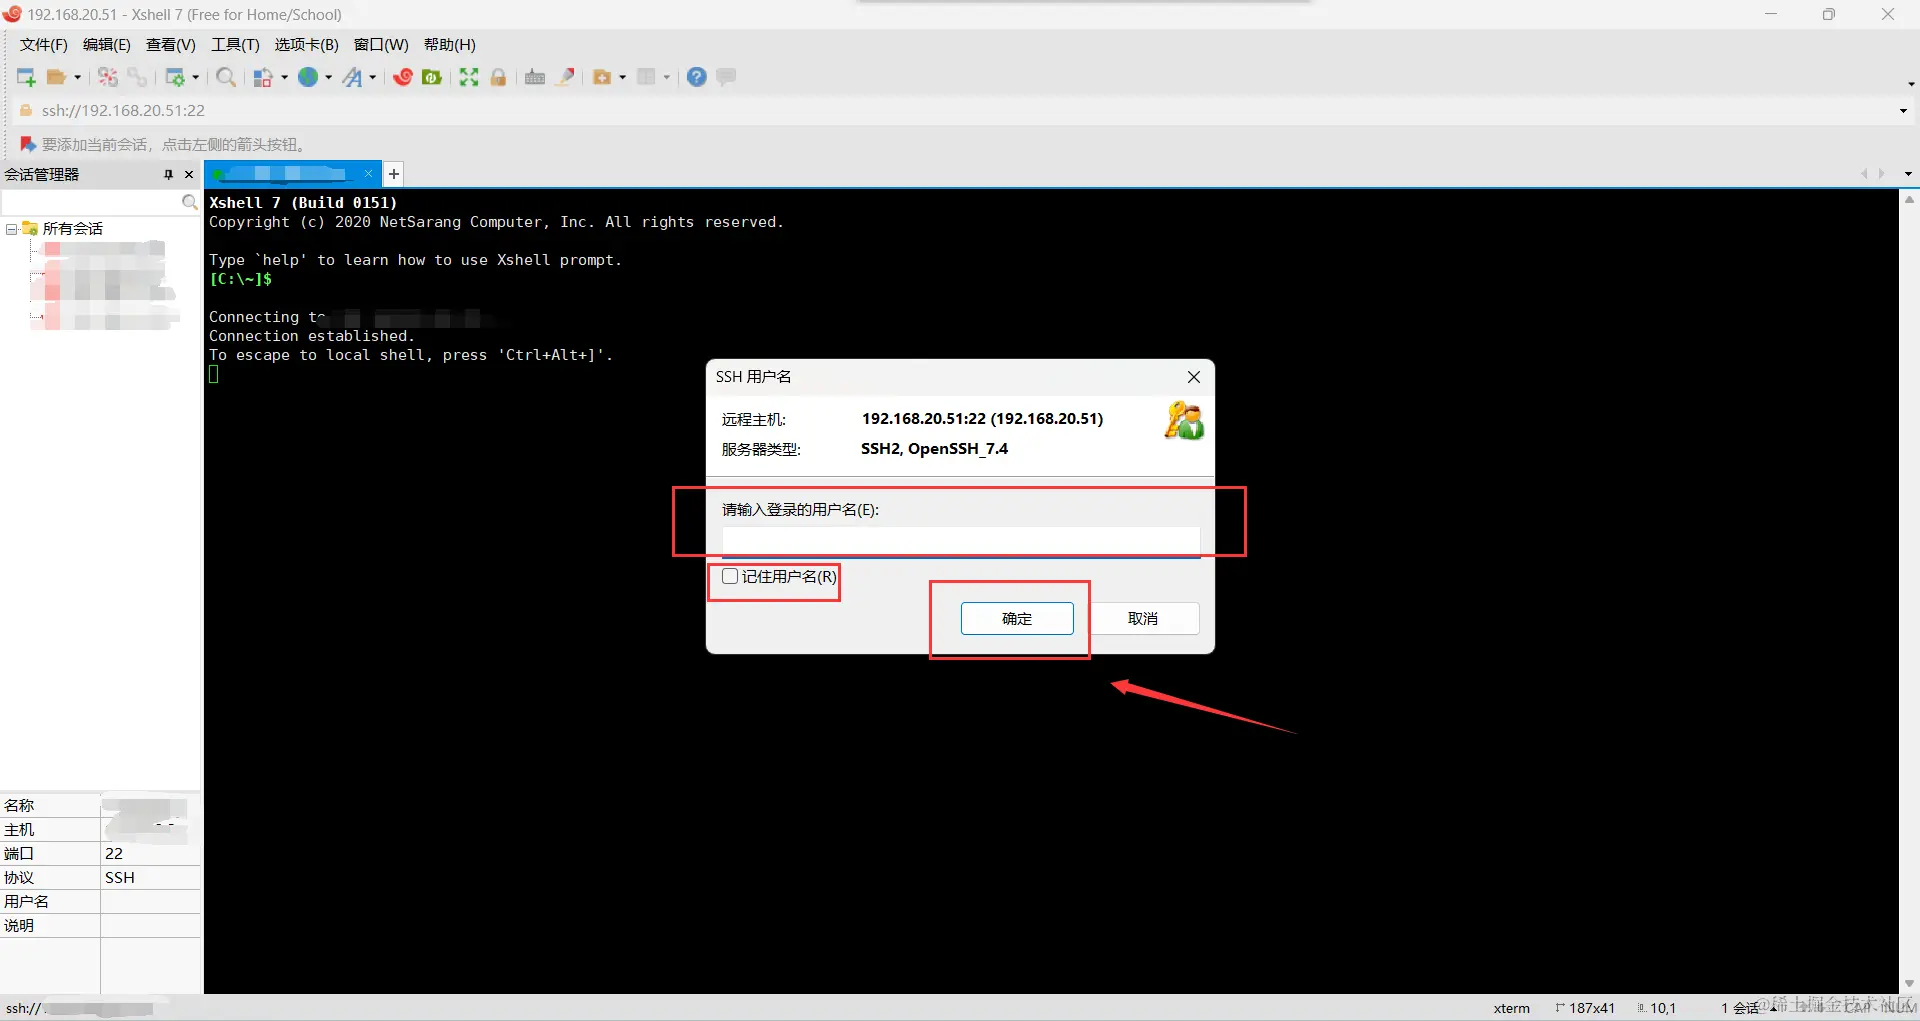Click the 协议 value SSH cell
This screenshot has height=1021, width=1920.
pos(151,878)
